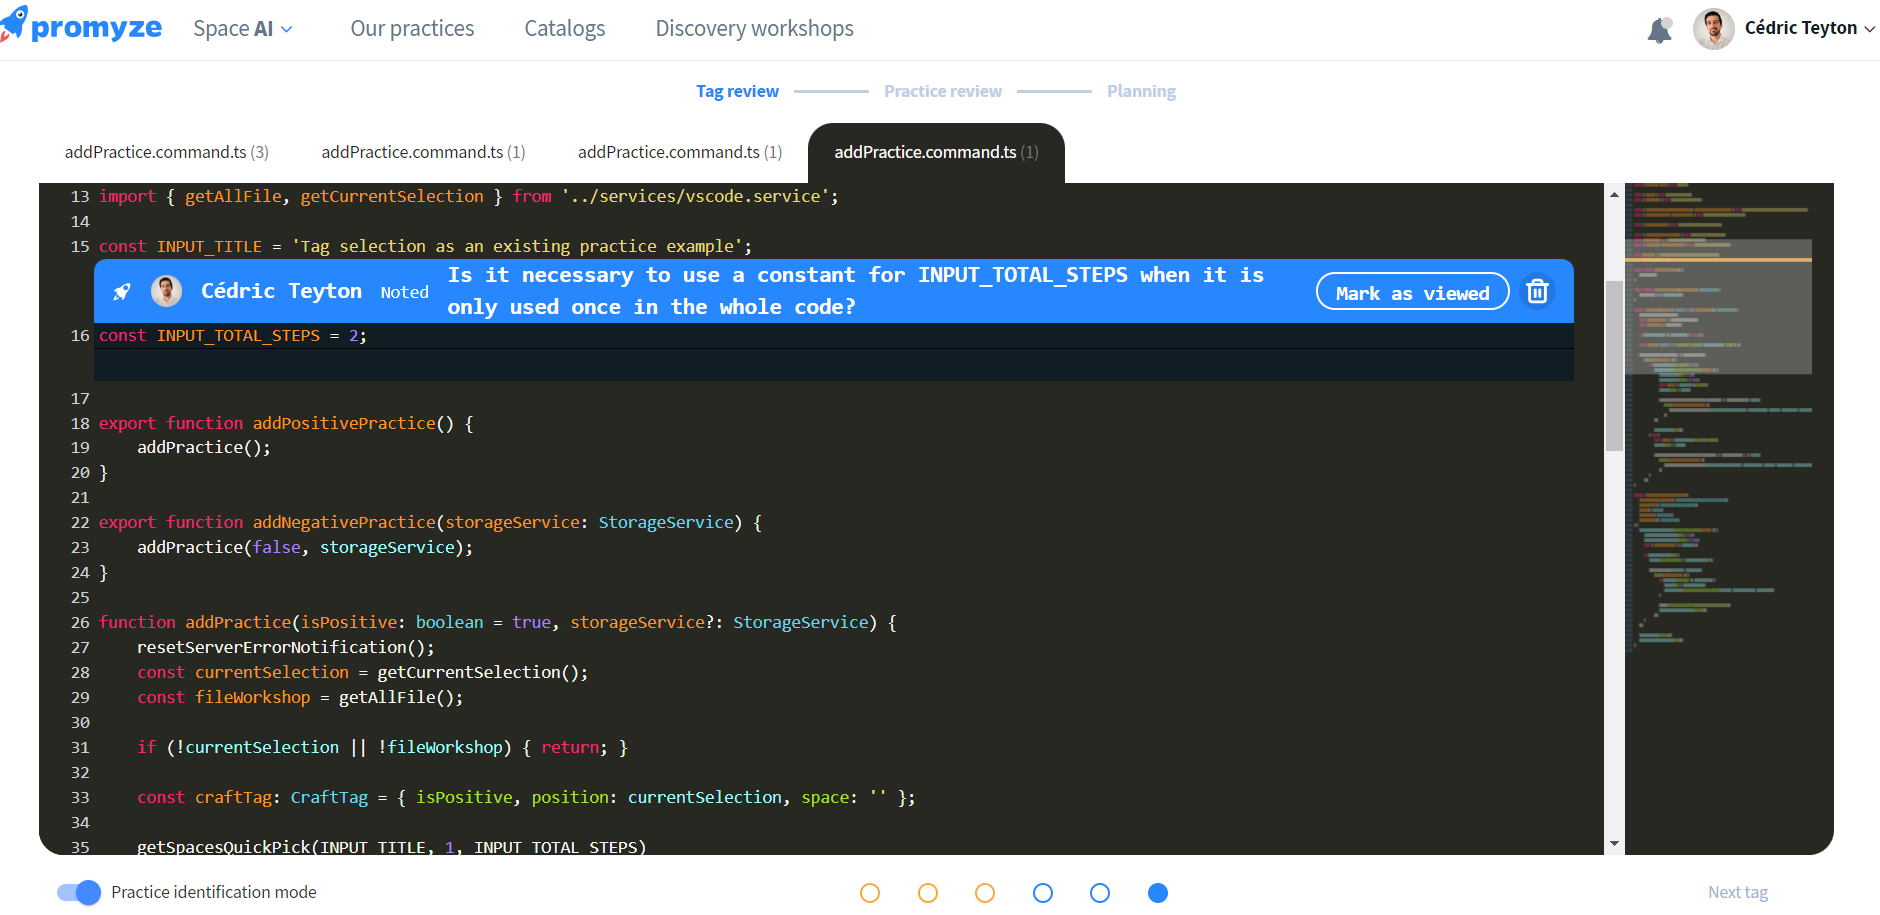Expand the Cédric Teyton user menu

(1809, 28)
